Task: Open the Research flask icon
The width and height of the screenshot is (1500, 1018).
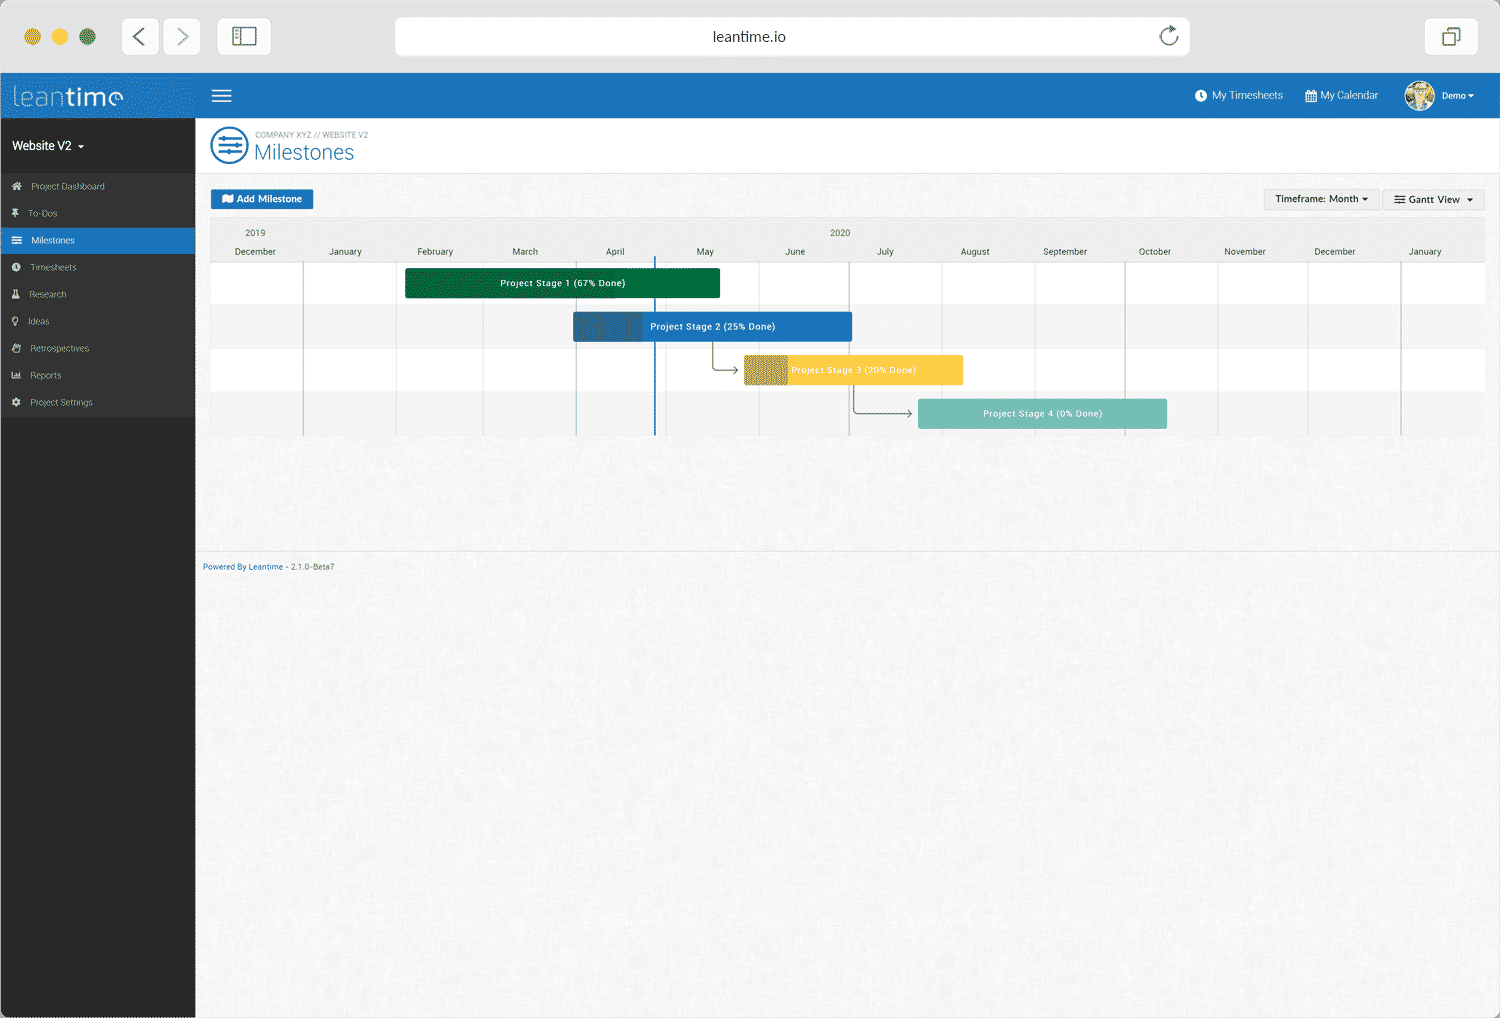Action: coord(17,294)
